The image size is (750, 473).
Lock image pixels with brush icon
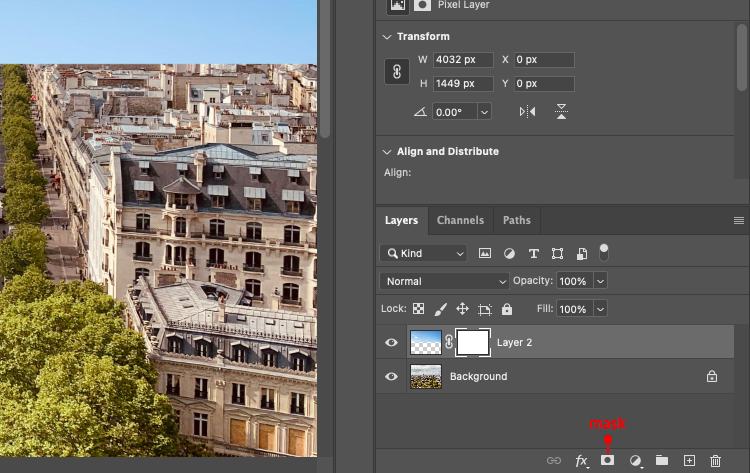441,309
